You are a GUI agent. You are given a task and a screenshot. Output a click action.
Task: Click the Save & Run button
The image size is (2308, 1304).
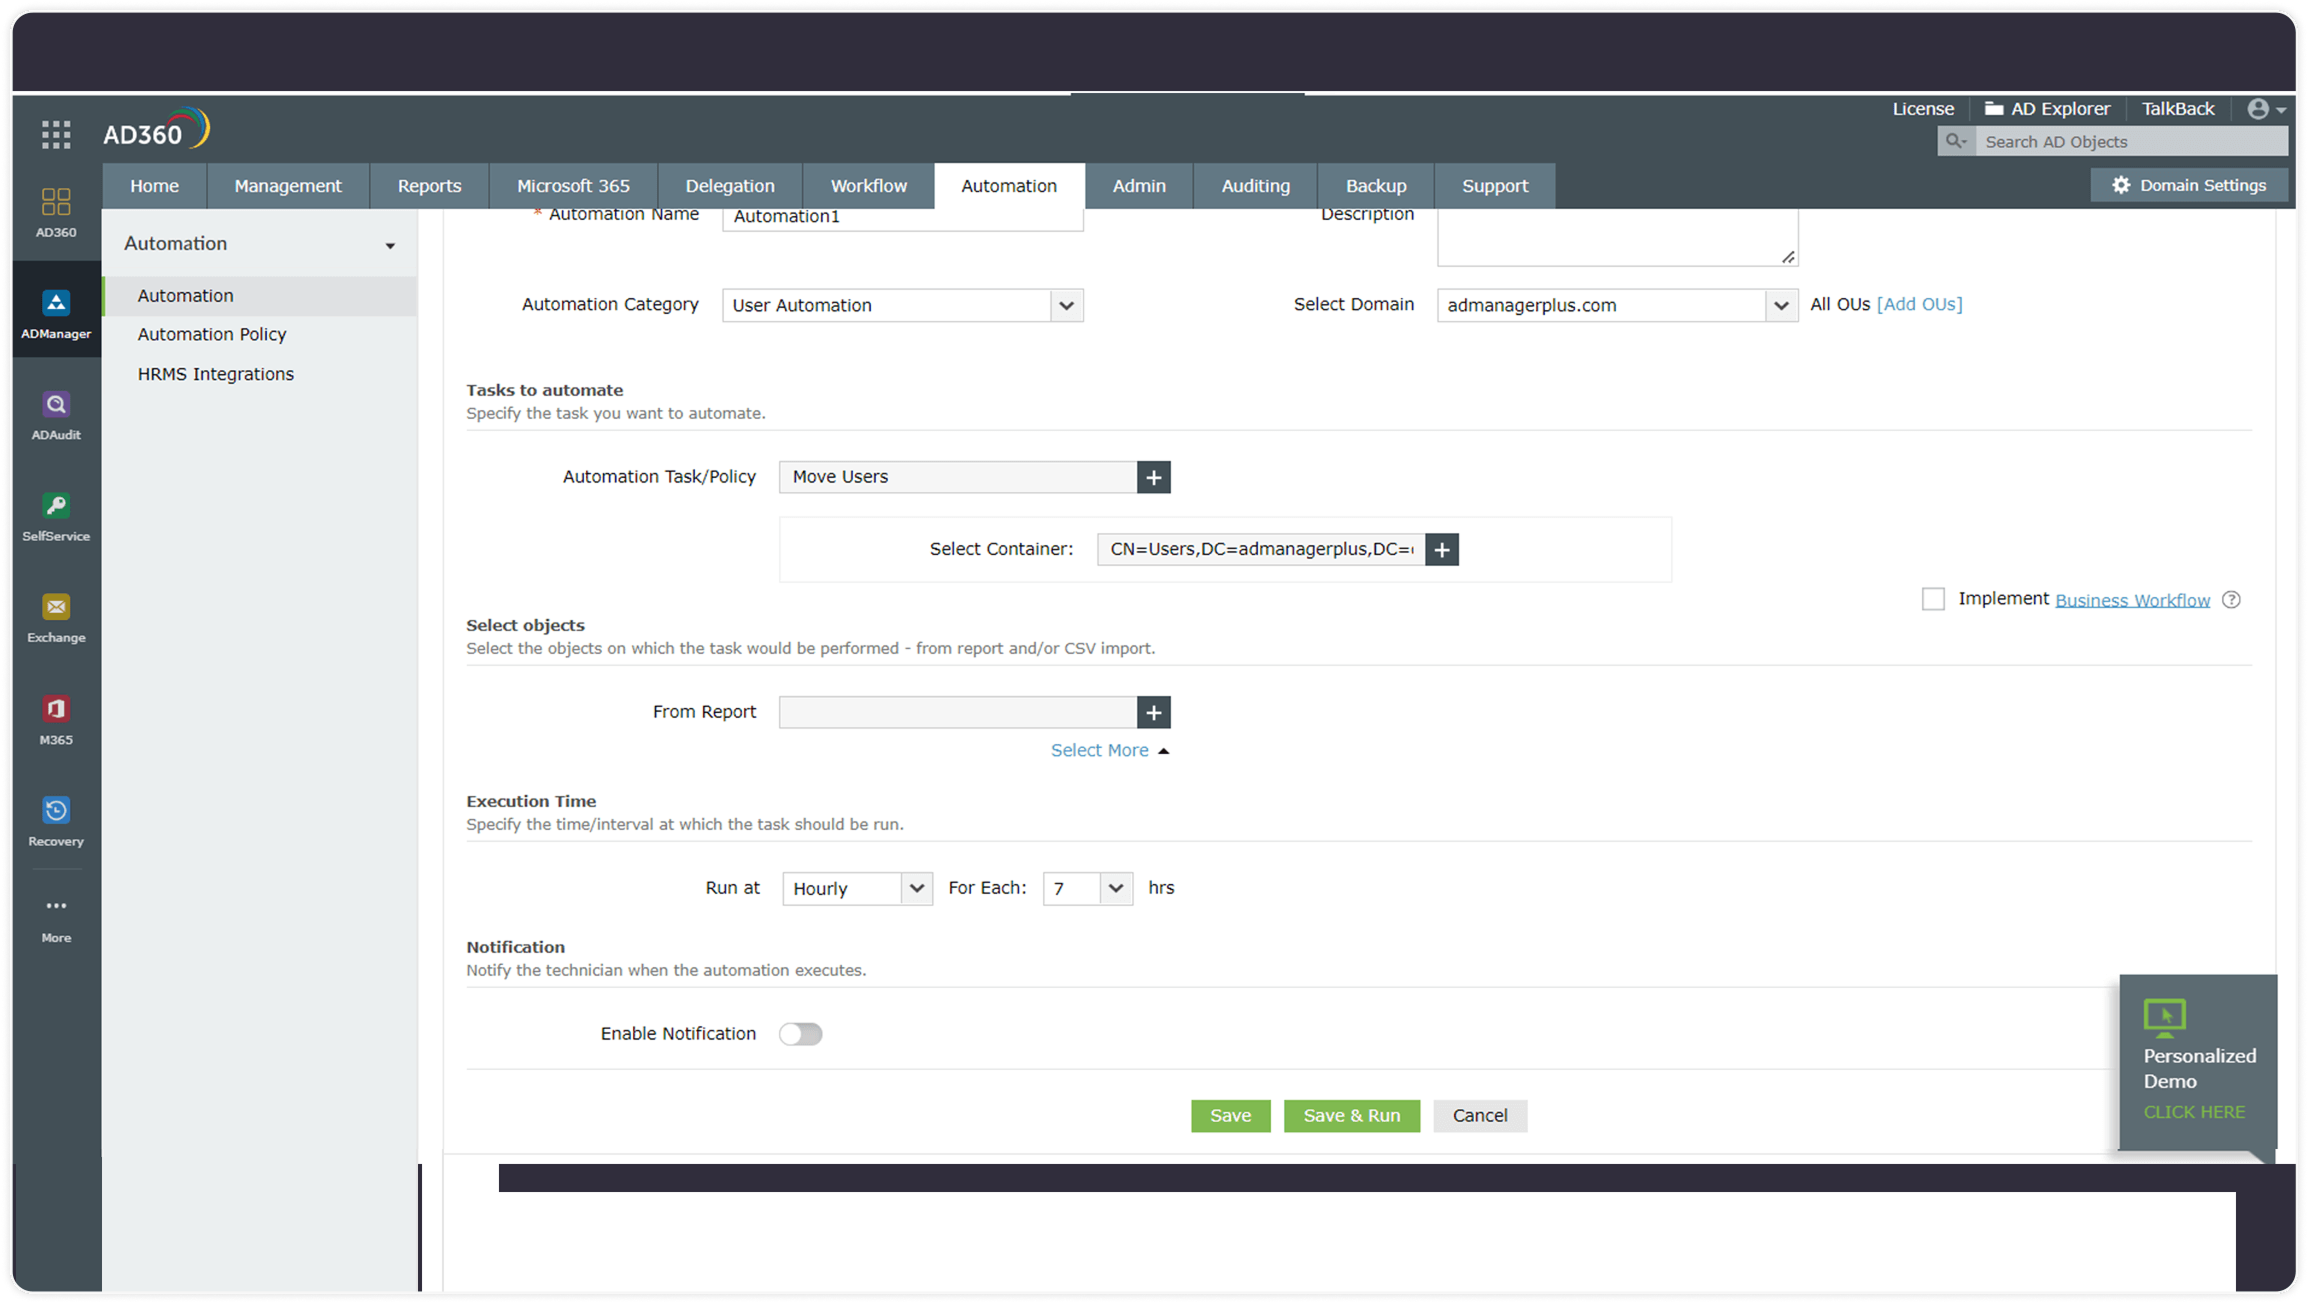tap(1351, 1115)
